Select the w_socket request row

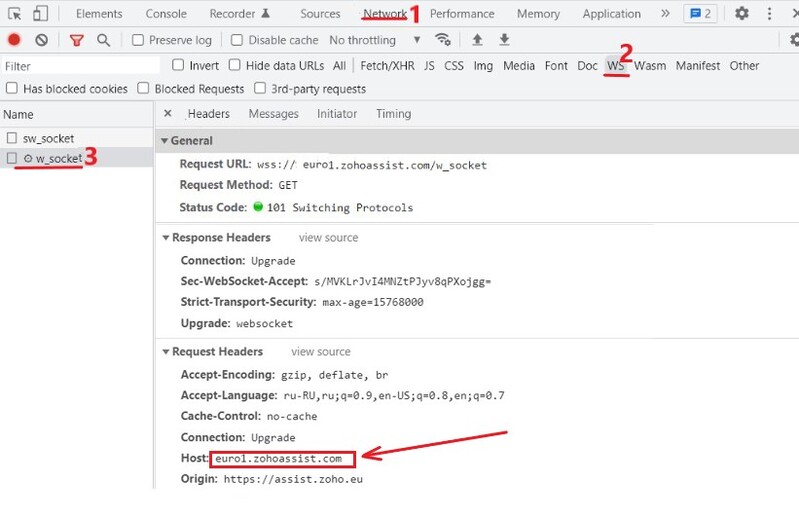76,158
